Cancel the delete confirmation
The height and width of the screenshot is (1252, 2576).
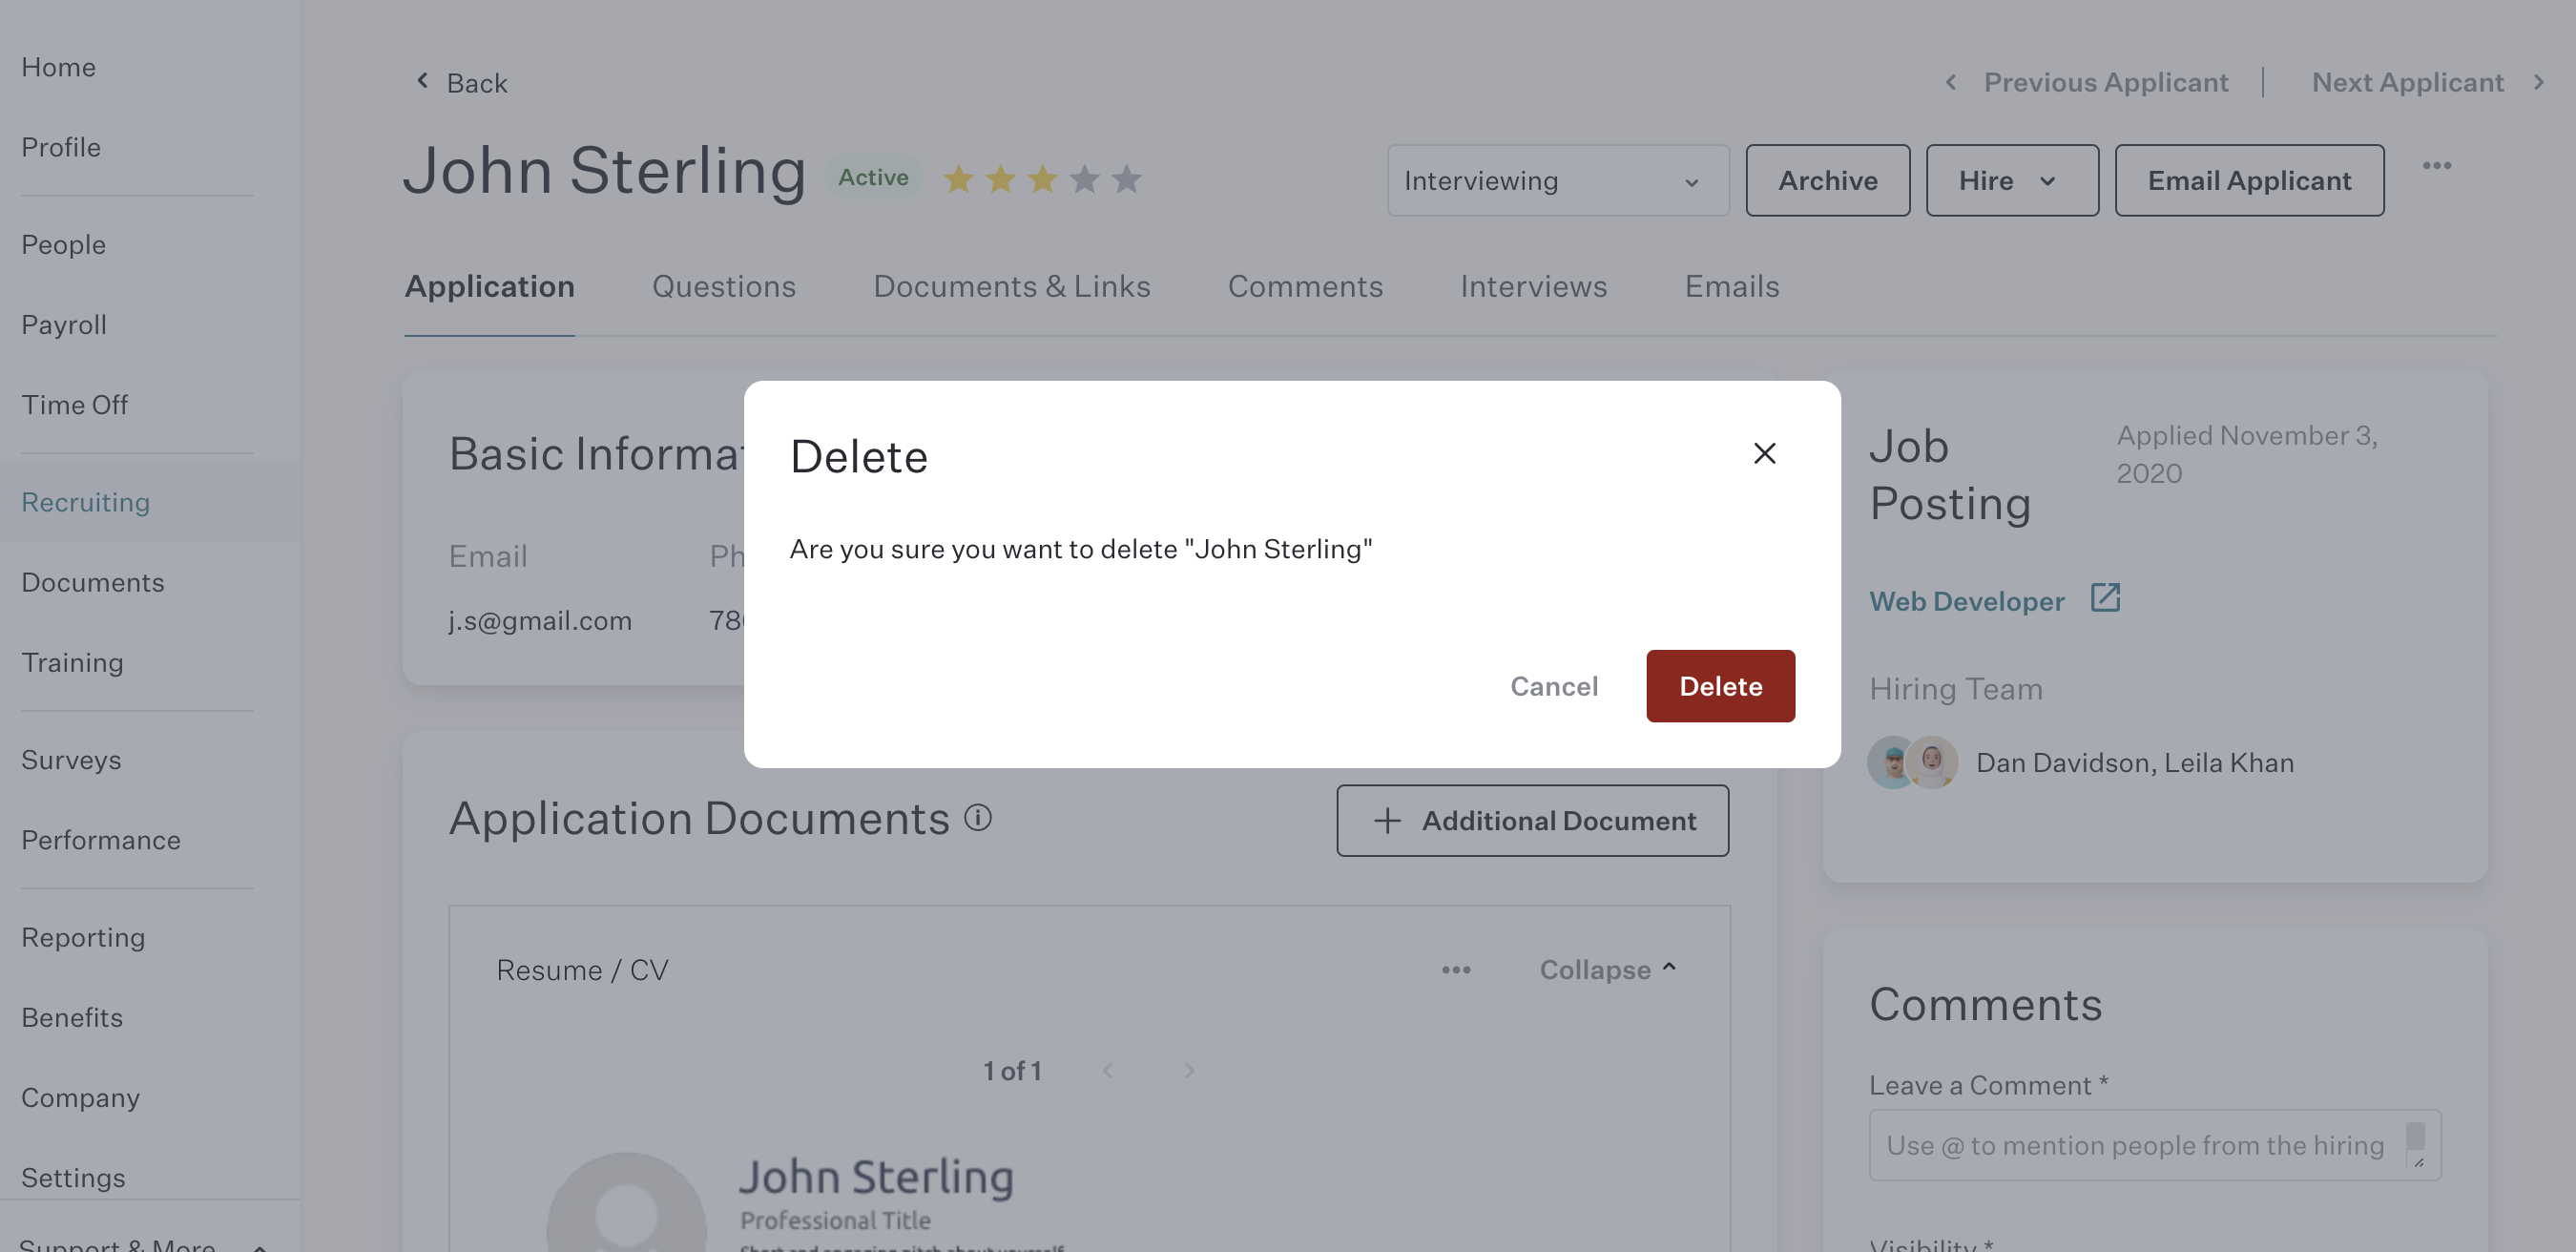coord(1553,686)
